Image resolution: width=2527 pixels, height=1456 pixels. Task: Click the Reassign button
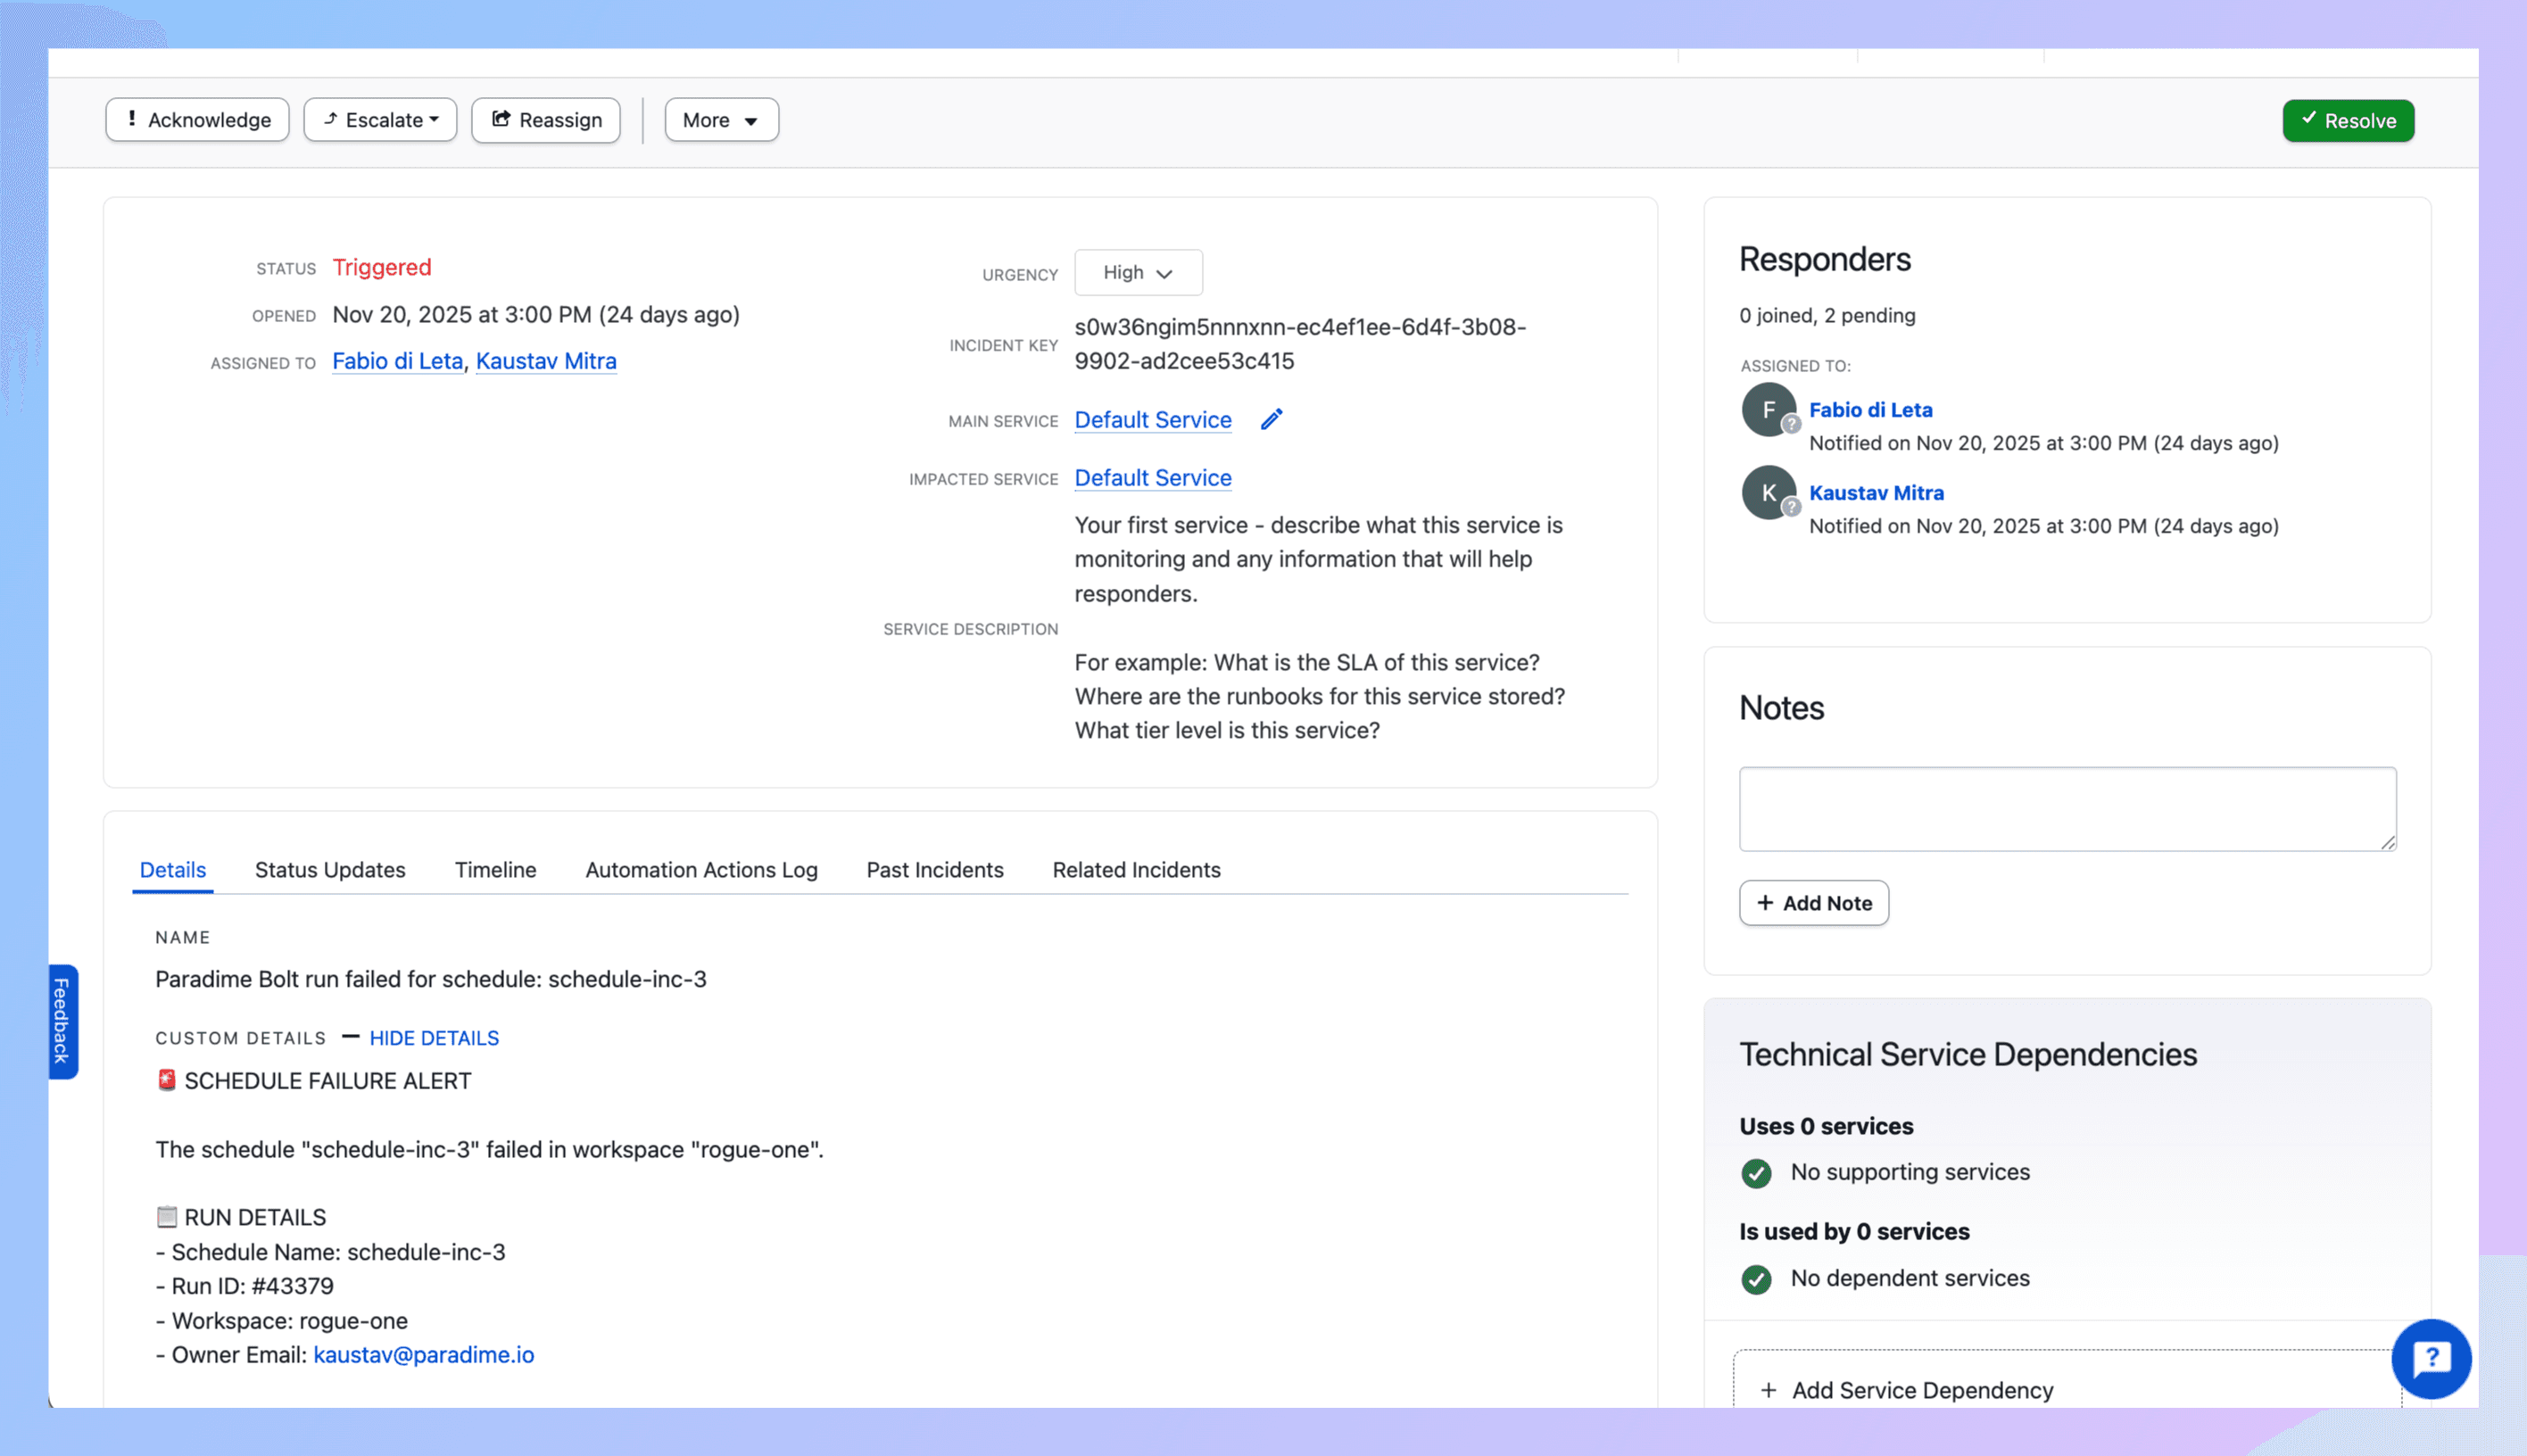[546, 120]
